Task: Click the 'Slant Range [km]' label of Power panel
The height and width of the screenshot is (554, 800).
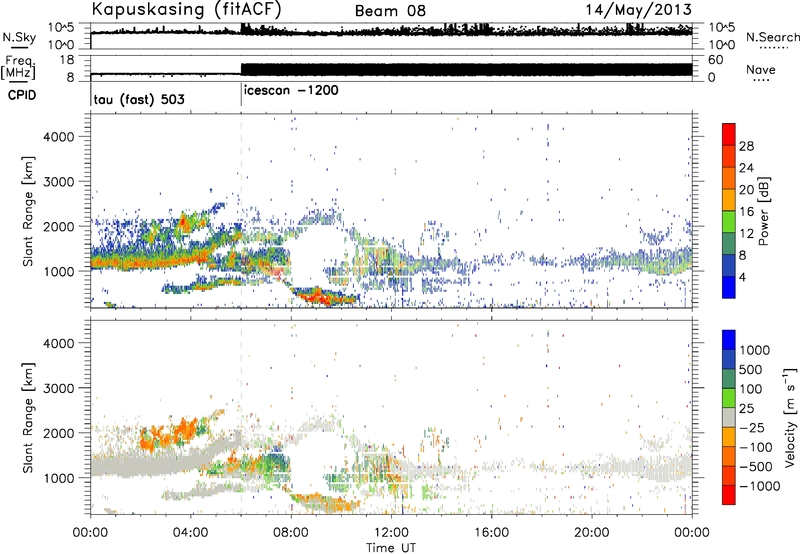Action: point(28,211)
